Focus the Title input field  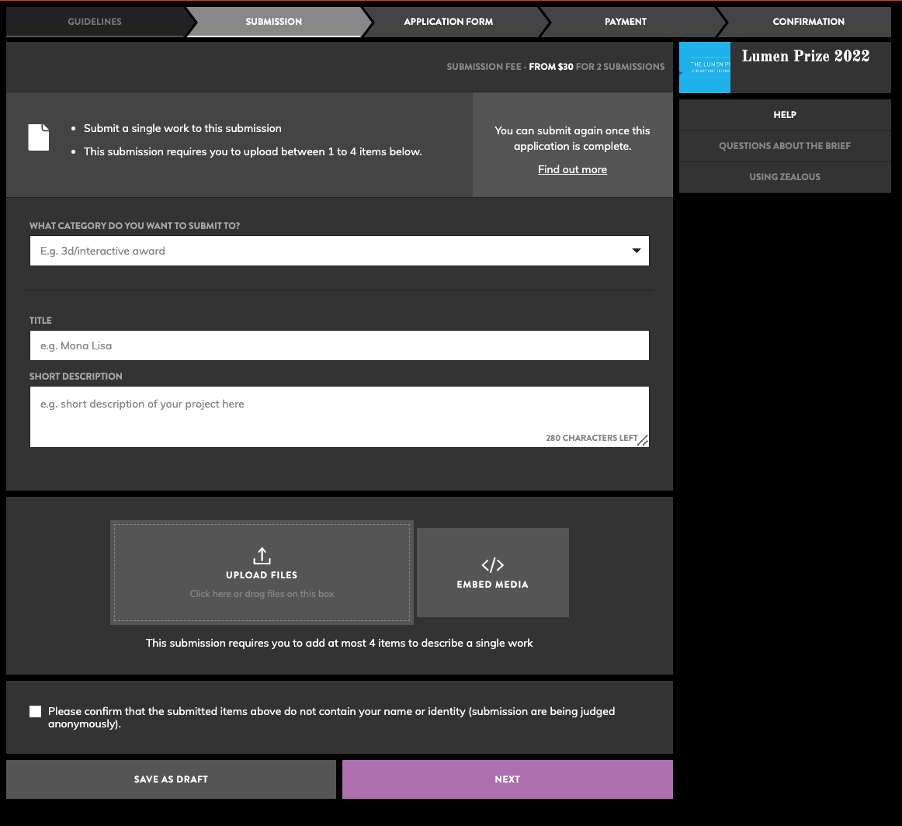click(x=339, y=346)
